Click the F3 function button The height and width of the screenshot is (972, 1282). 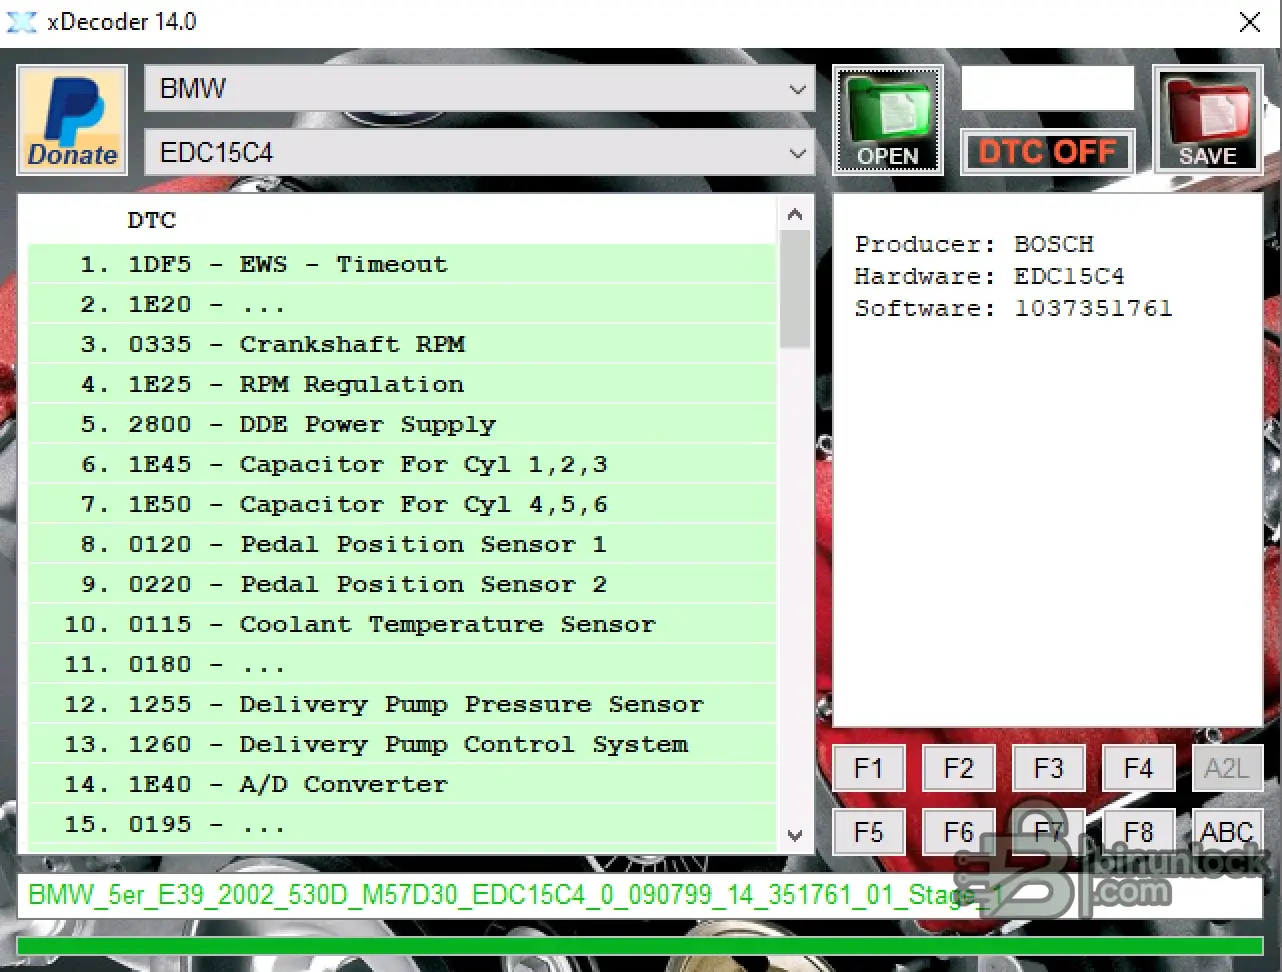[x=1048, y=769]
